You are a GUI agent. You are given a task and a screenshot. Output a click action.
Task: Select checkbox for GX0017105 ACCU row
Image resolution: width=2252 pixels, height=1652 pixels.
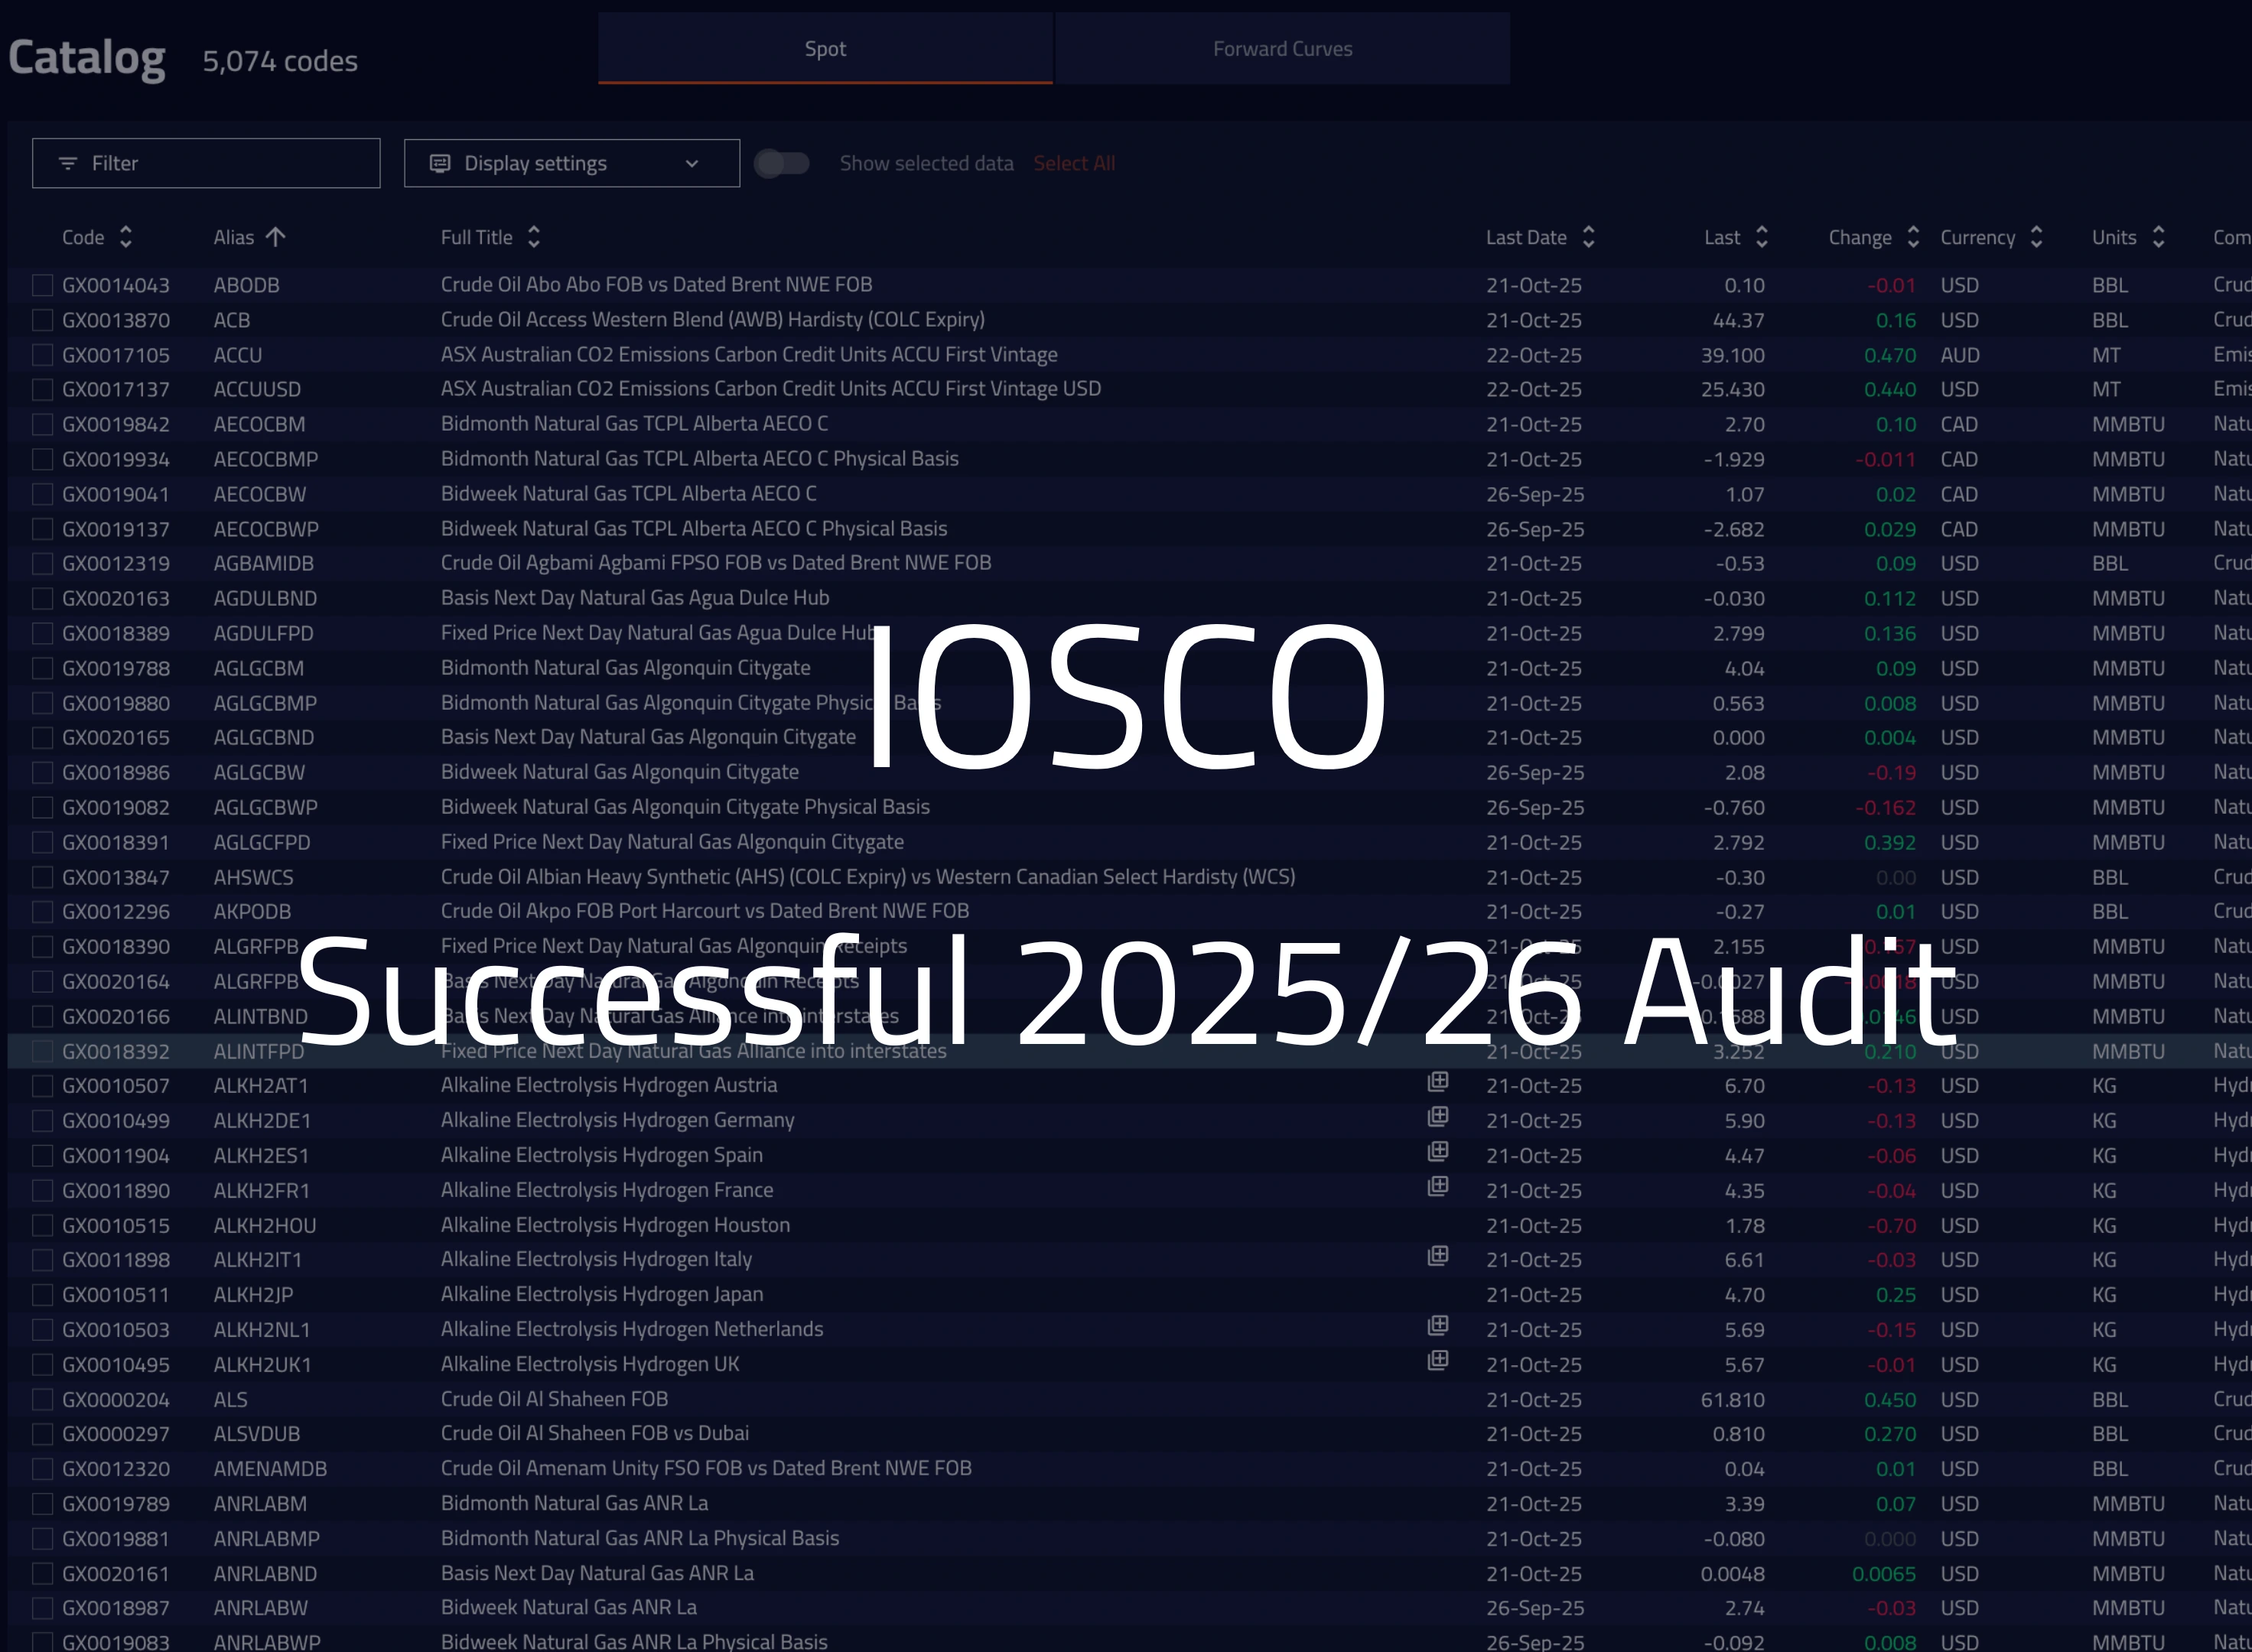click(x=42, y=355)
